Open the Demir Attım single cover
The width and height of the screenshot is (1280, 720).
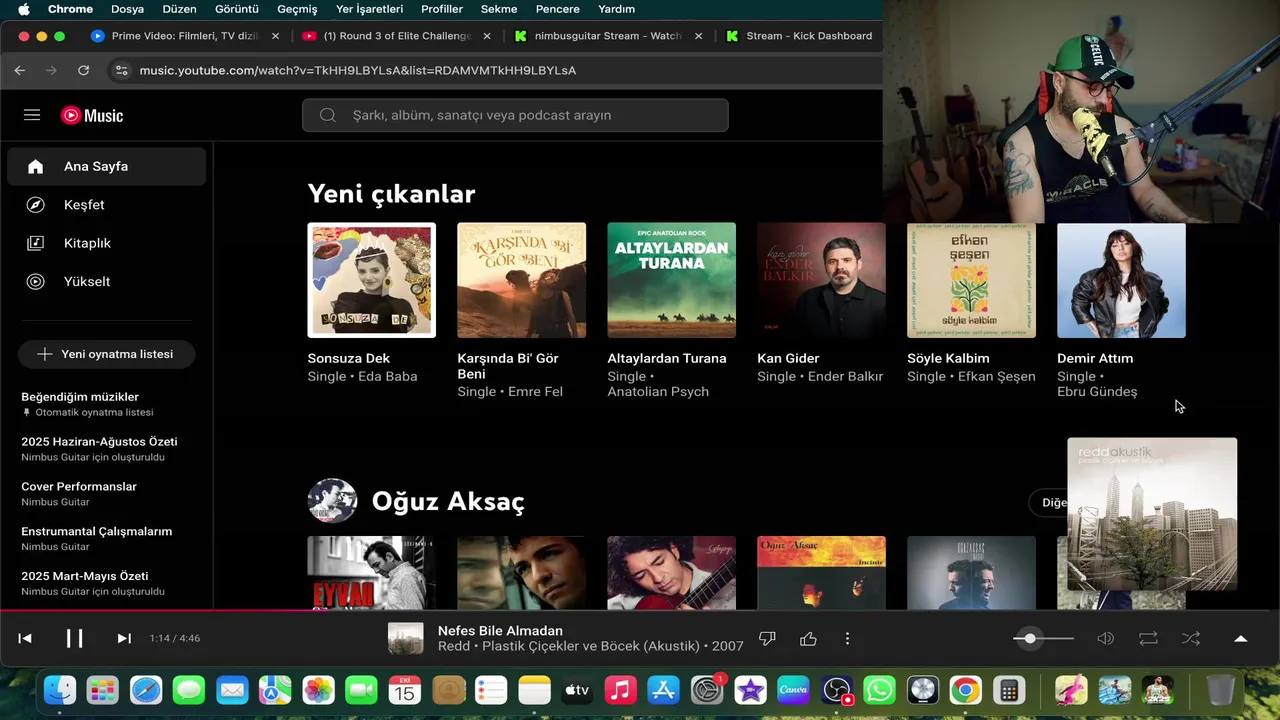[1121, 280]
